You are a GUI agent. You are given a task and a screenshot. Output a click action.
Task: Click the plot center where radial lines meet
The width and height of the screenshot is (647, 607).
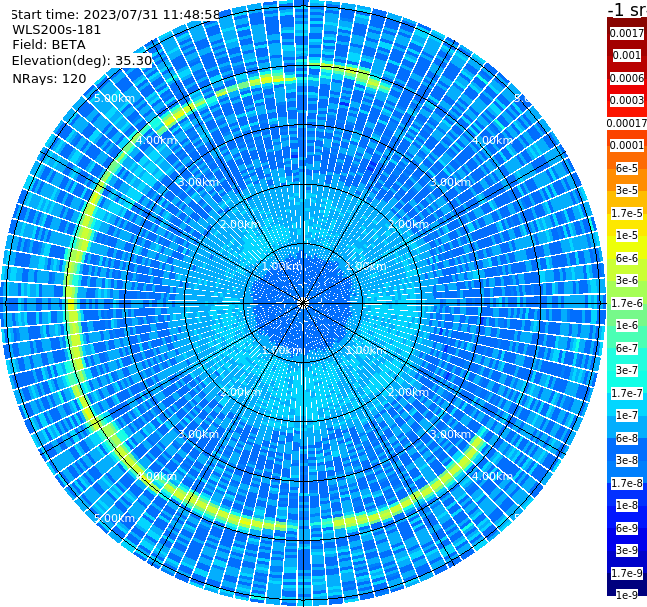[303, 304]
